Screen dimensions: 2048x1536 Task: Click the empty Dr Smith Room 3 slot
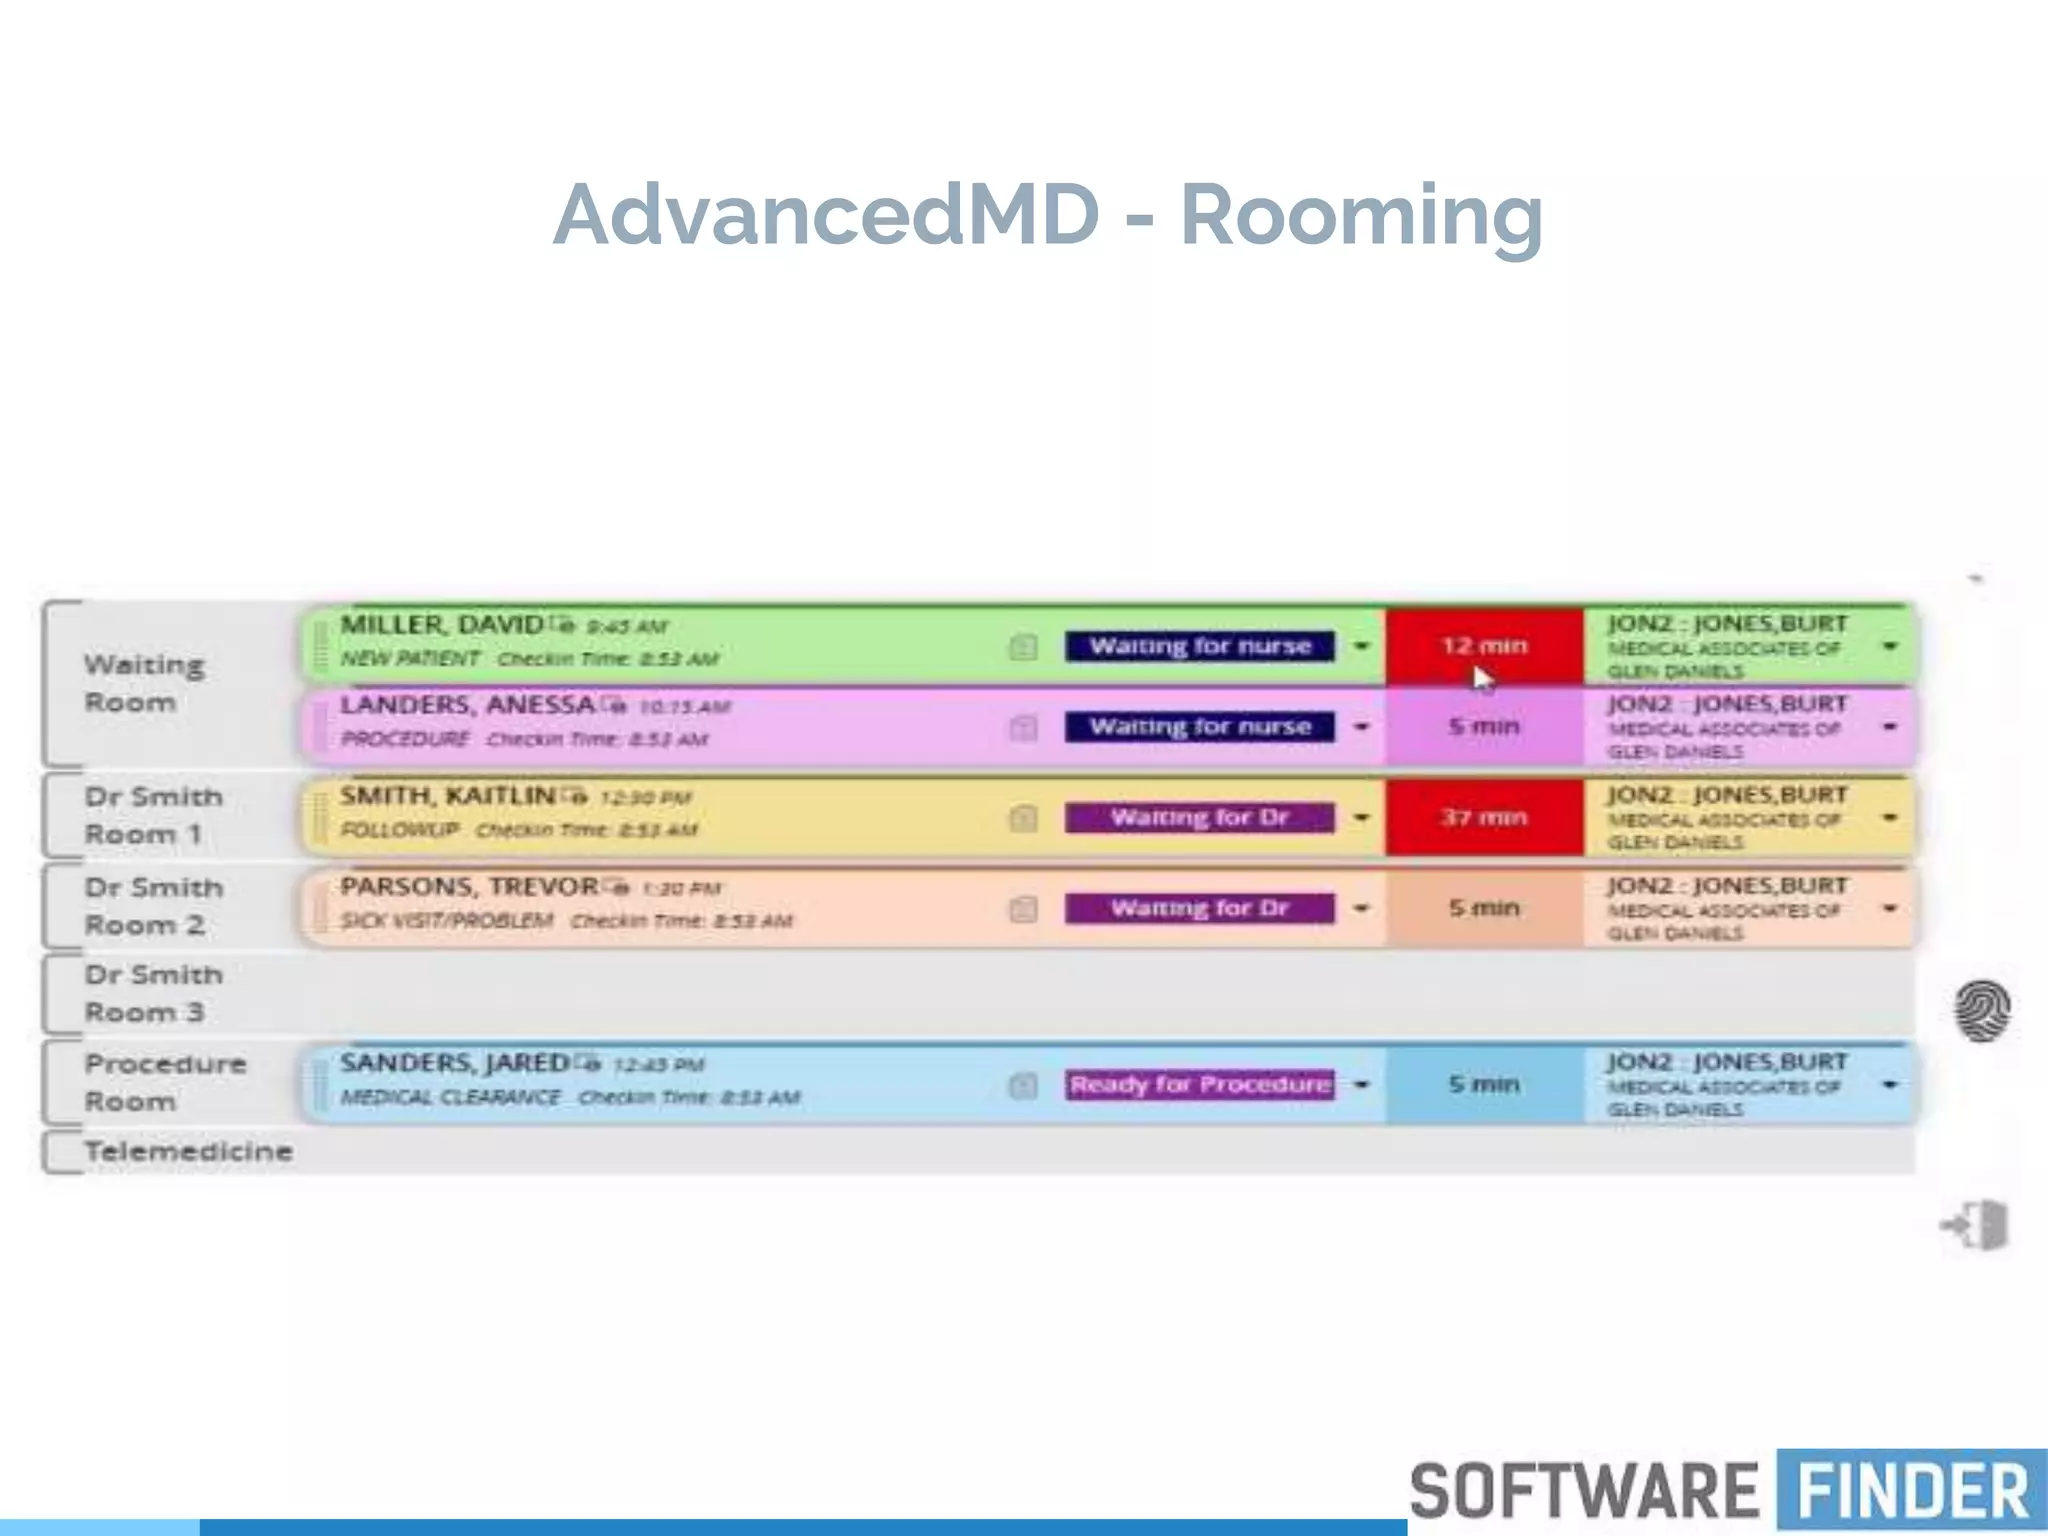pyautogui.click(x=1108, y=993)
